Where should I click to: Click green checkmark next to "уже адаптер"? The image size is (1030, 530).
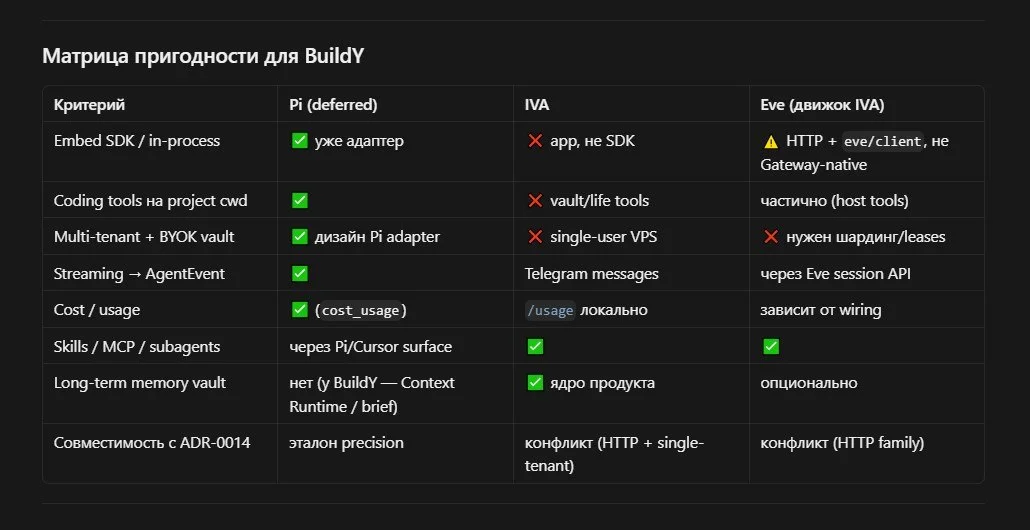pos(300,141)
